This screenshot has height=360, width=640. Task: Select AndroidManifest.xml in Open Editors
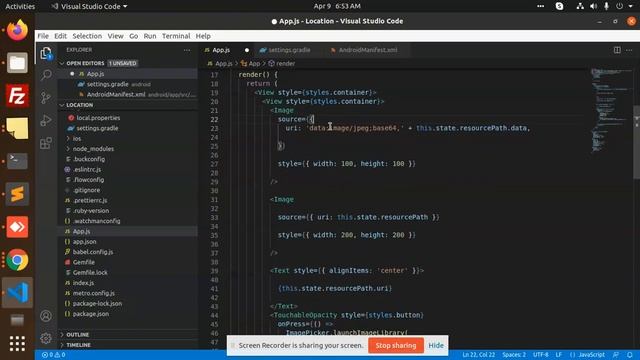click(x=116, y=94)
